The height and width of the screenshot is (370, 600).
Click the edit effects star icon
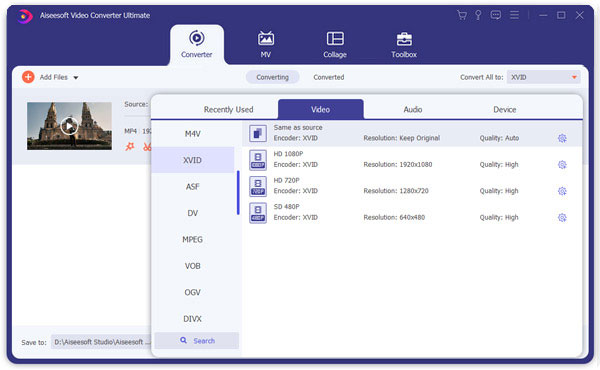(130, 146)
